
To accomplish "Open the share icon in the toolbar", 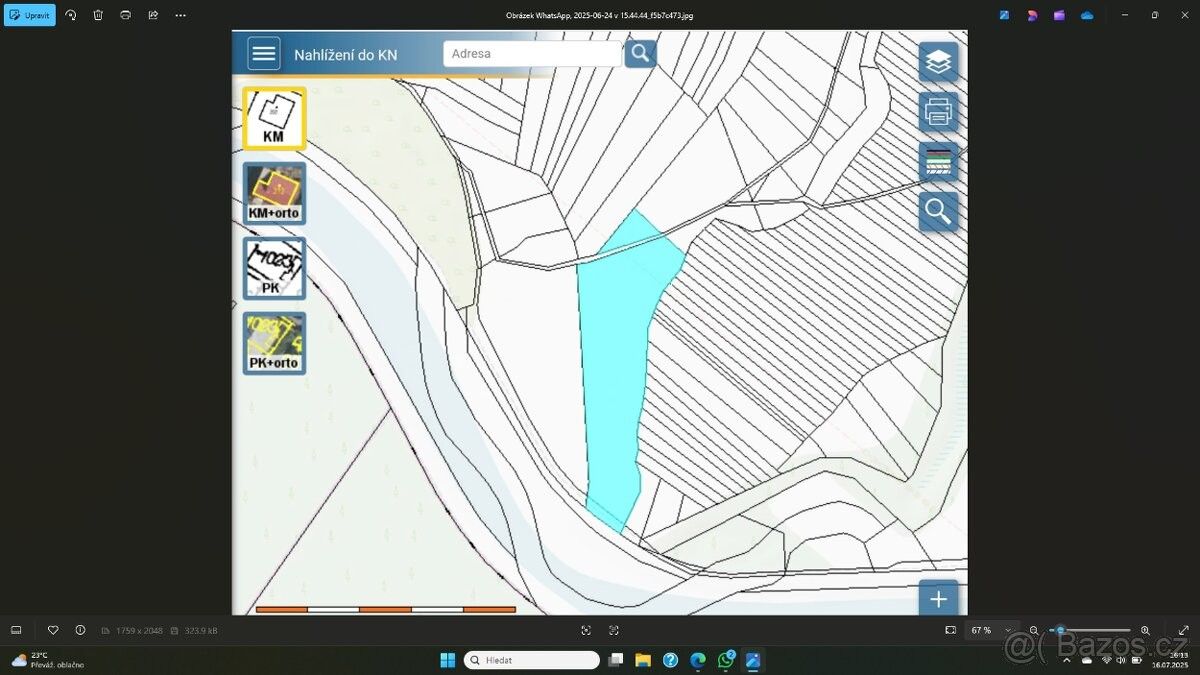I will point(153,15).
